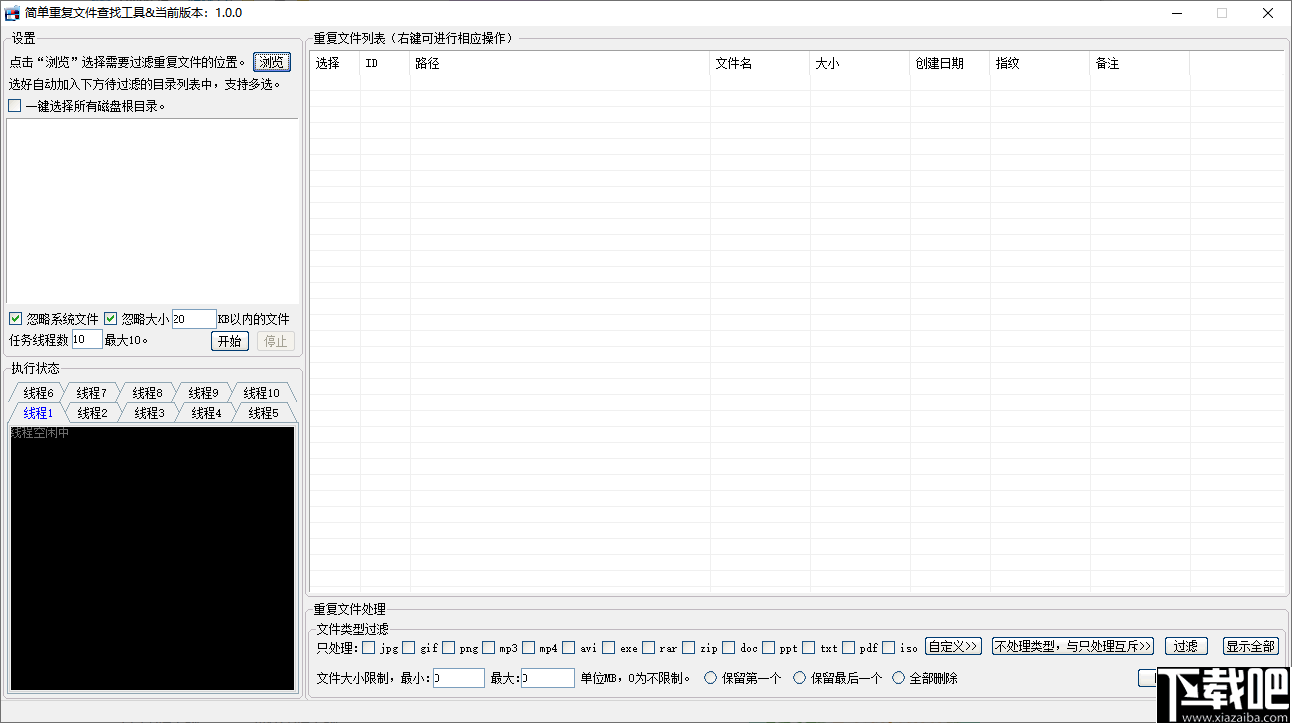Click the 自定义>> custom button
The height and width of the screenshot is (723, 1292).
coord(953,646)
